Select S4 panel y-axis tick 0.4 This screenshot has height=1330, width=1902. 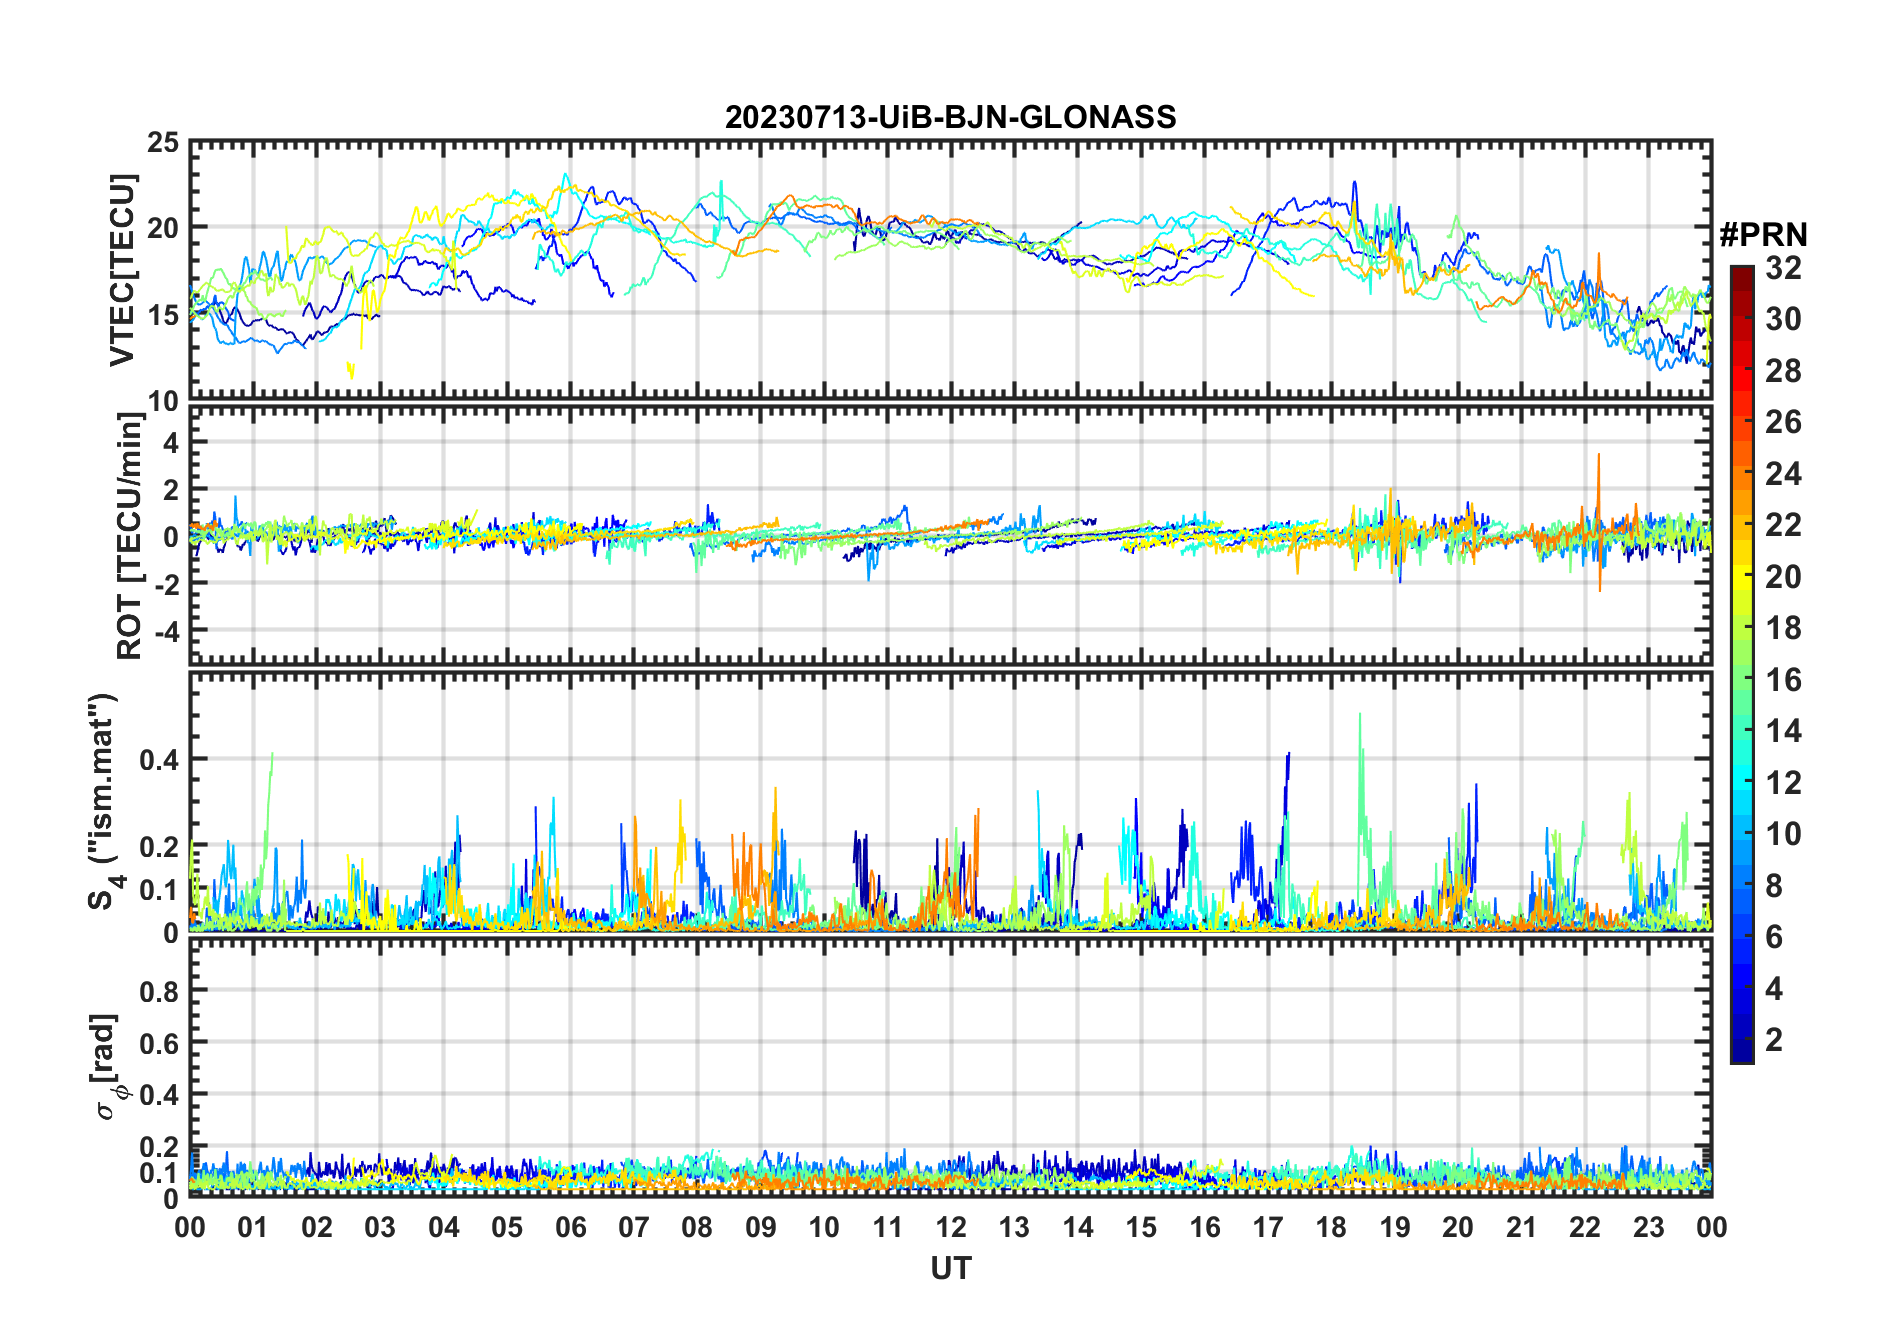pos(160,759)
